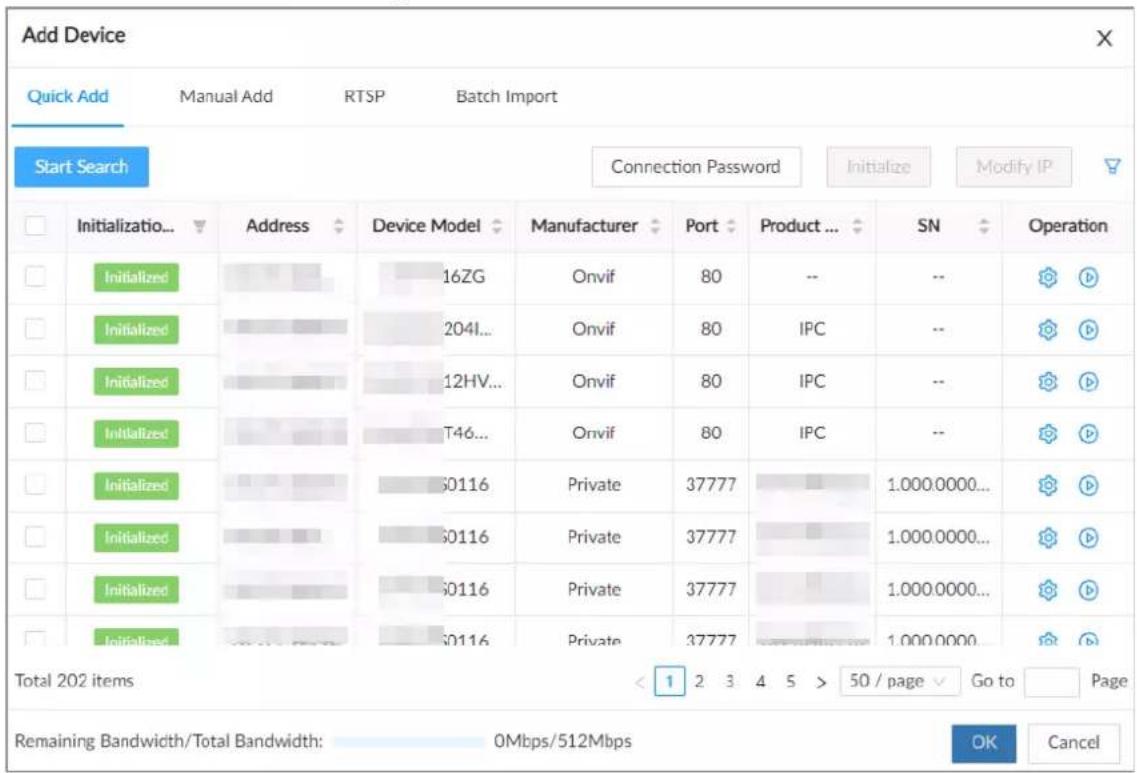Sort table by SN column arrows
The height and width of the screenshot is (773, 1137).
pyautogui.click(x=984, y=226)
